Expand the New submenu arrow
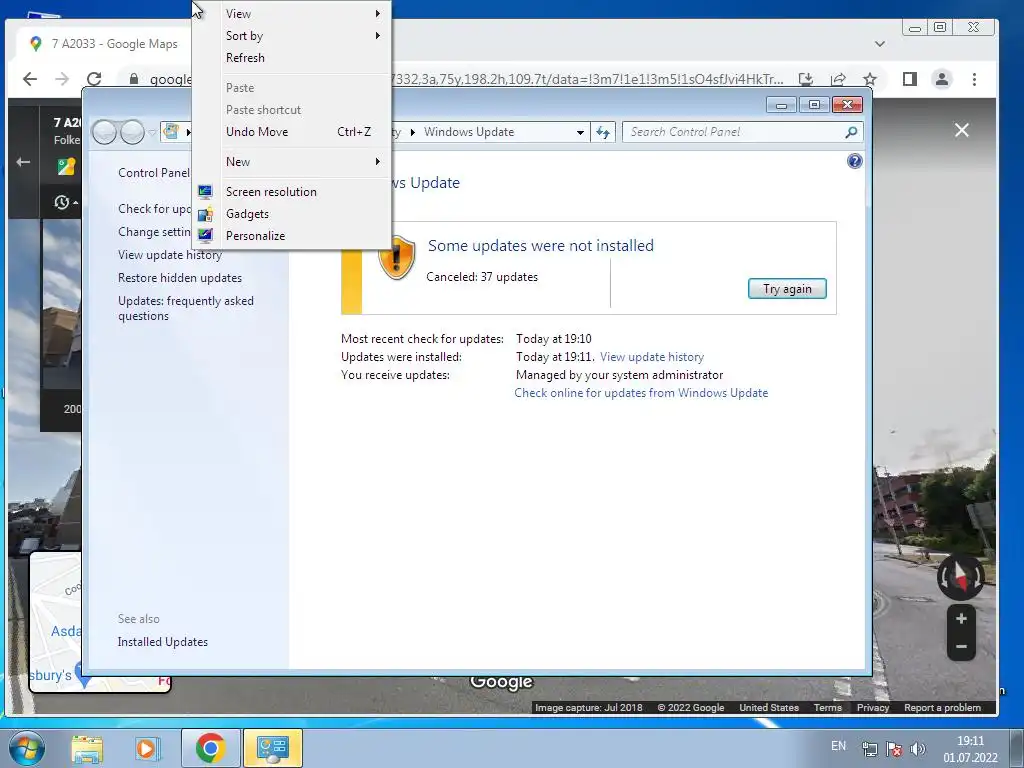Viewport: 1024px width, 768px height. [377, 161]
